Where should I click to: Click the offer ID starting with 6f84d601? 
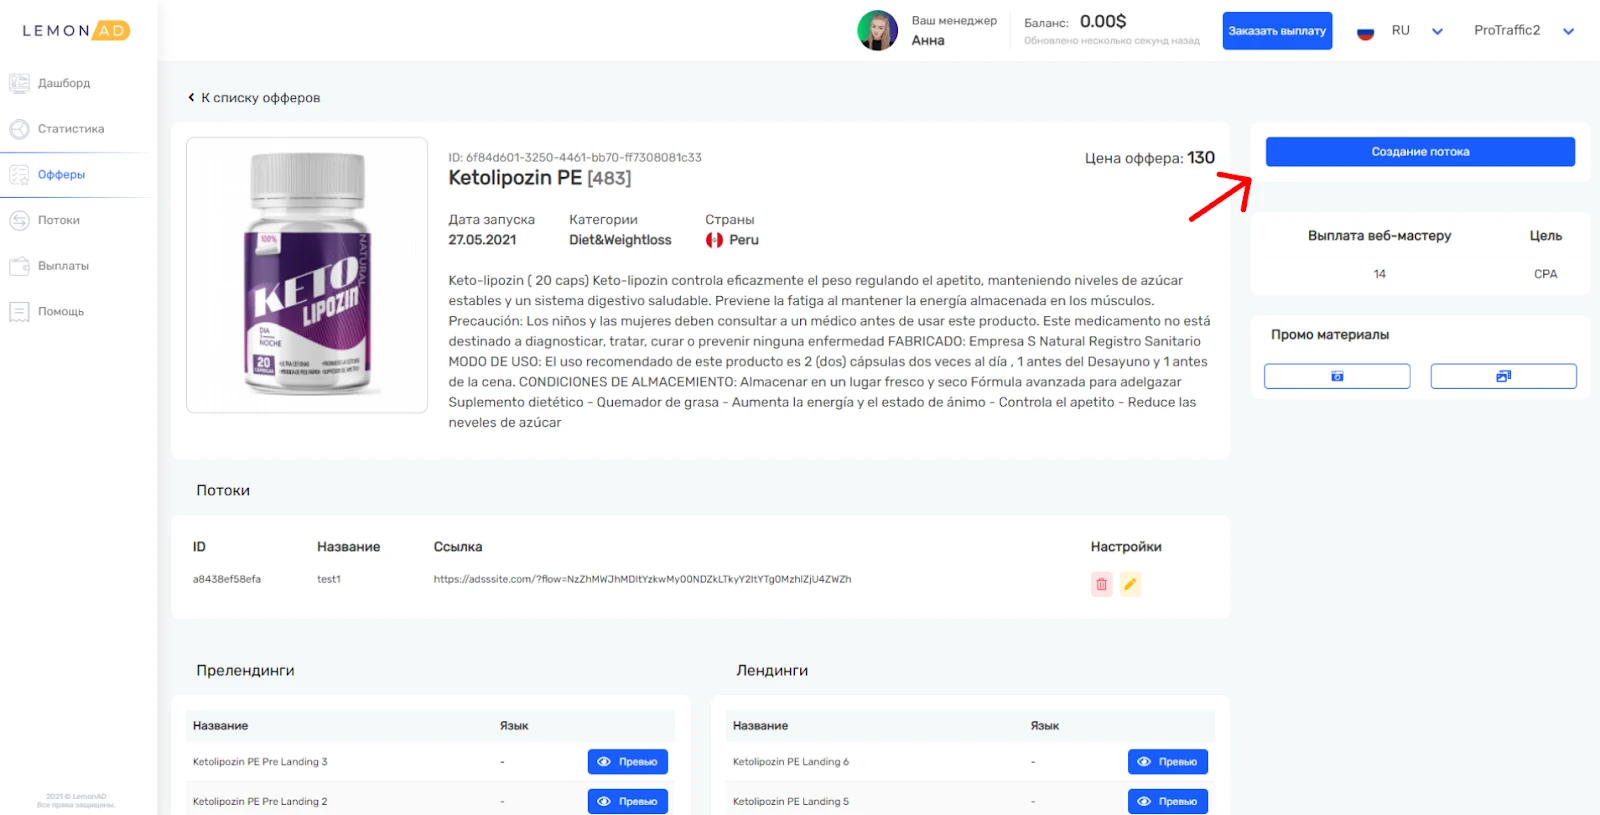(575, 157)
